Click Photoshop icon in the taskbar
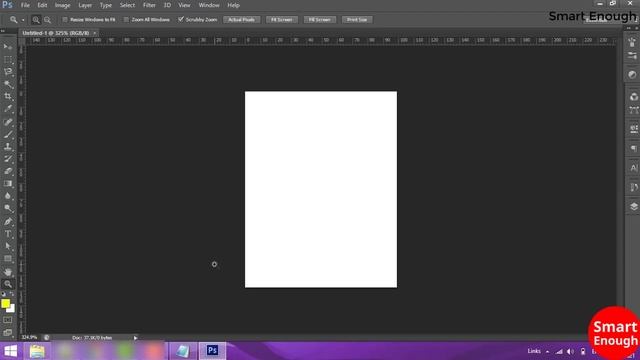Viewport: 640px width, 360px height. (x=212, y=351)
